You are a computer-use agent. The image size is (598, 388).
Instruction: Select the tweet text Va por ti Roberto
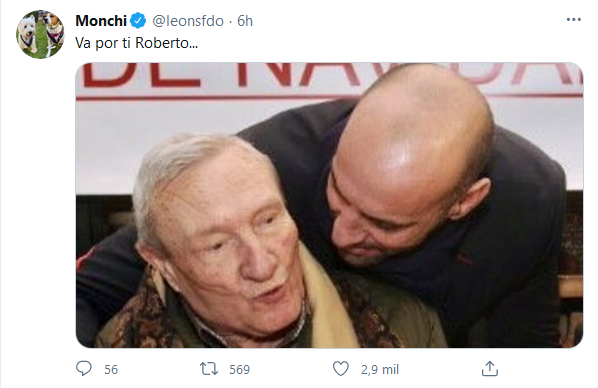137,43
